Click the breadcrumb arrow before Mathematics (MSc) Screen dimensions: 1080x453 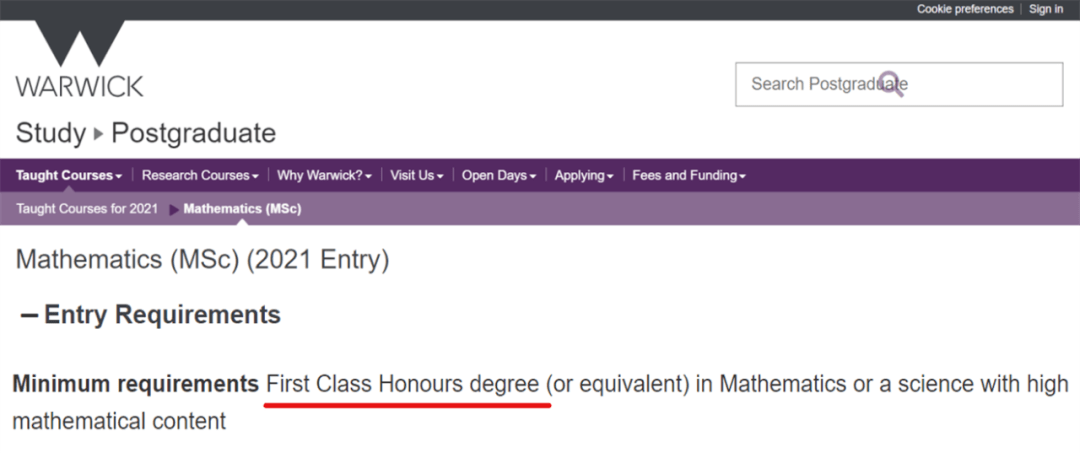point(174,209)
